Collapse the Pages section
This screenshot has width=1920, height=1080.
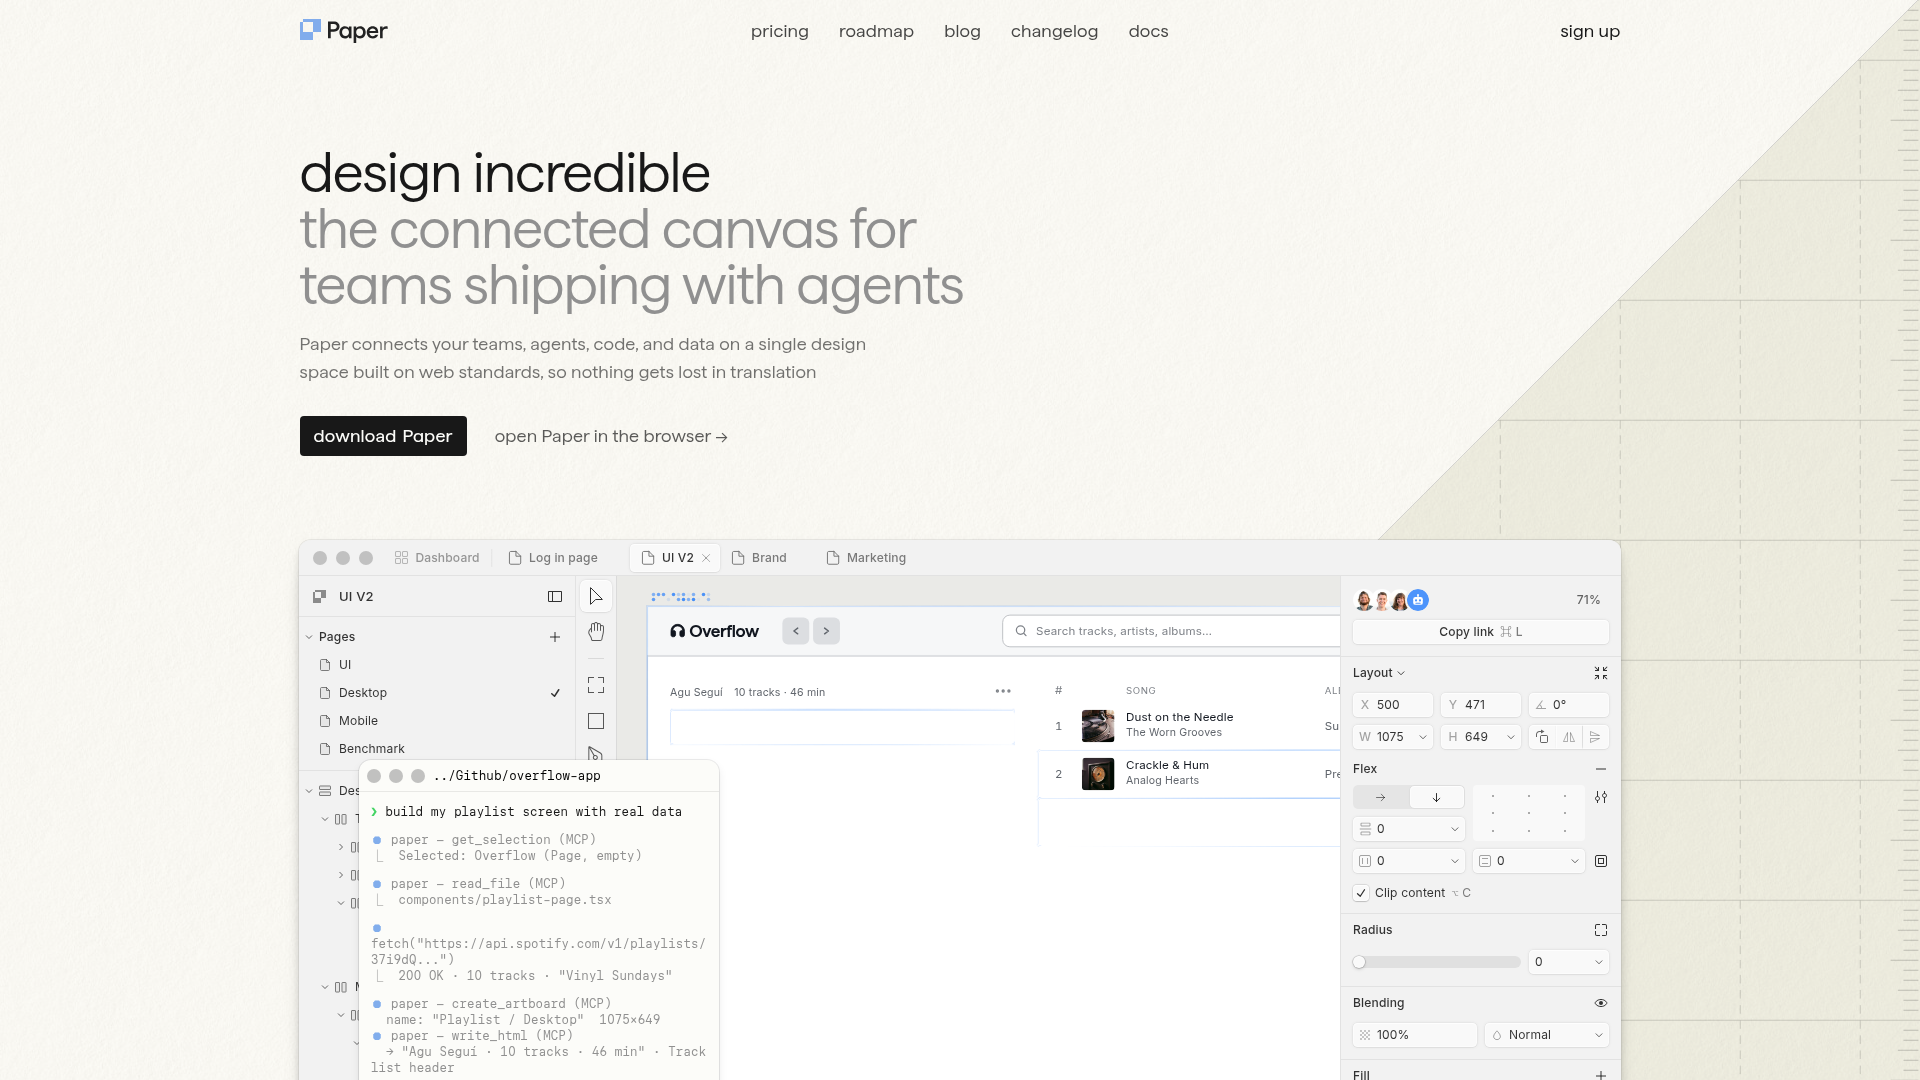309,637
